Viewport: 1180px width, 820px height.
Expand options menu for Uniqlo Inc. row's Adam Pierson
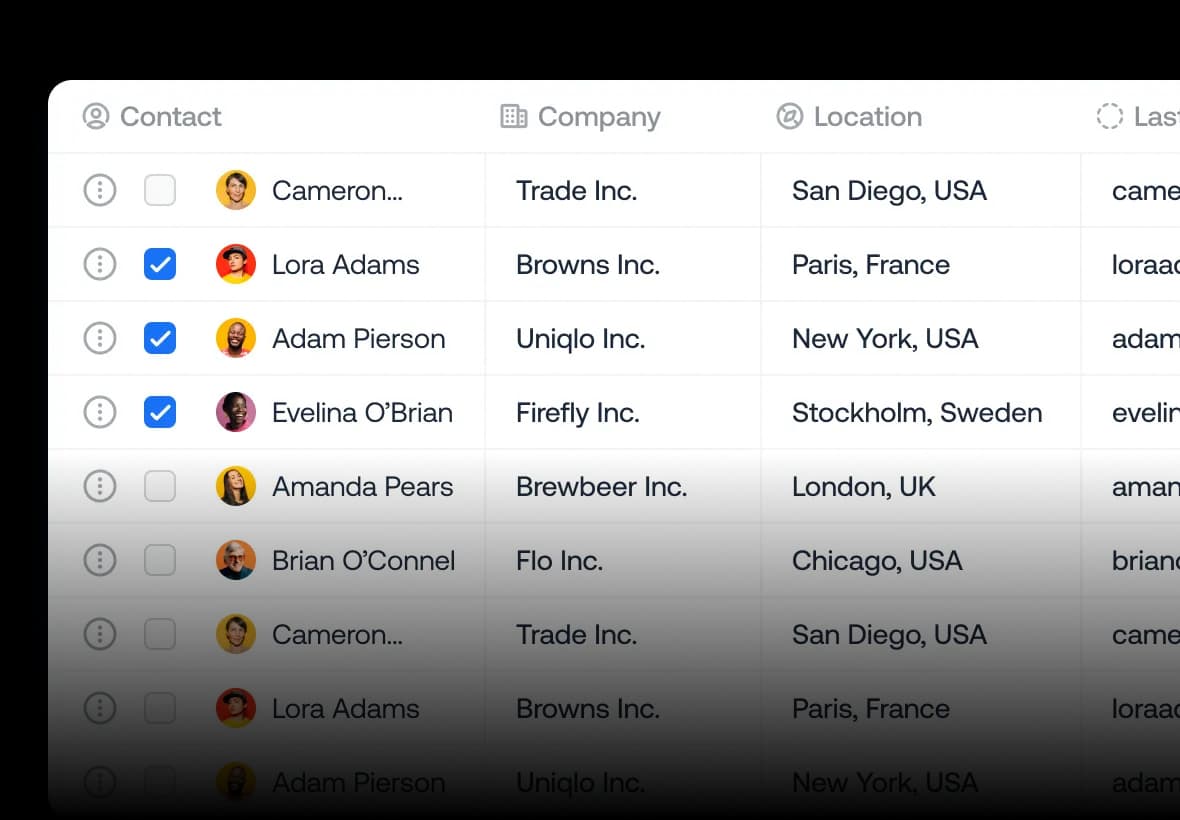click(x=99, y=338)
